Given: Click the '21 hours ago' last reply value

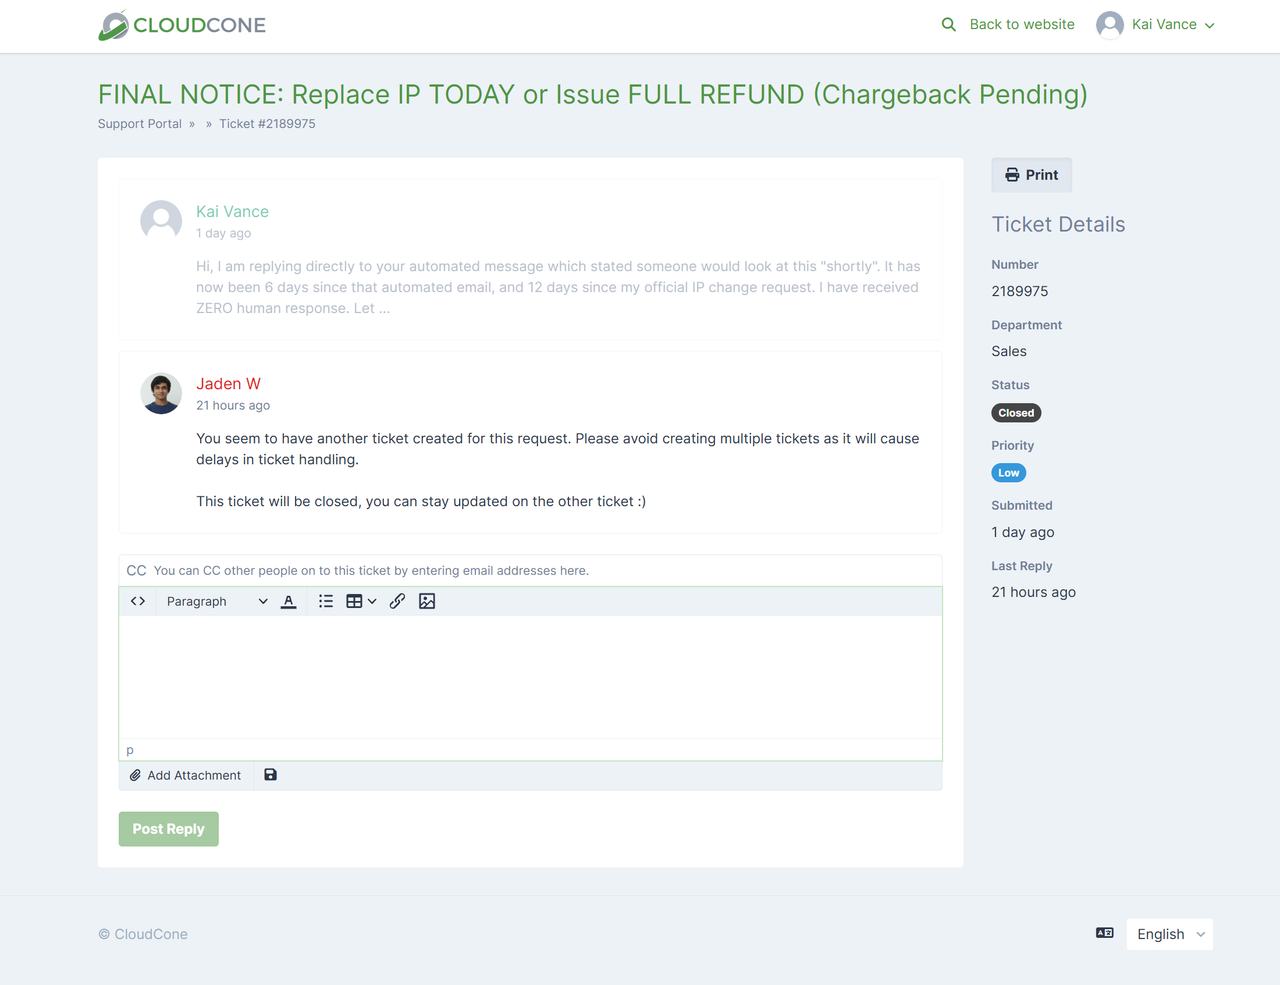Looking at the screenshot, I should [x=1034, y=592].
